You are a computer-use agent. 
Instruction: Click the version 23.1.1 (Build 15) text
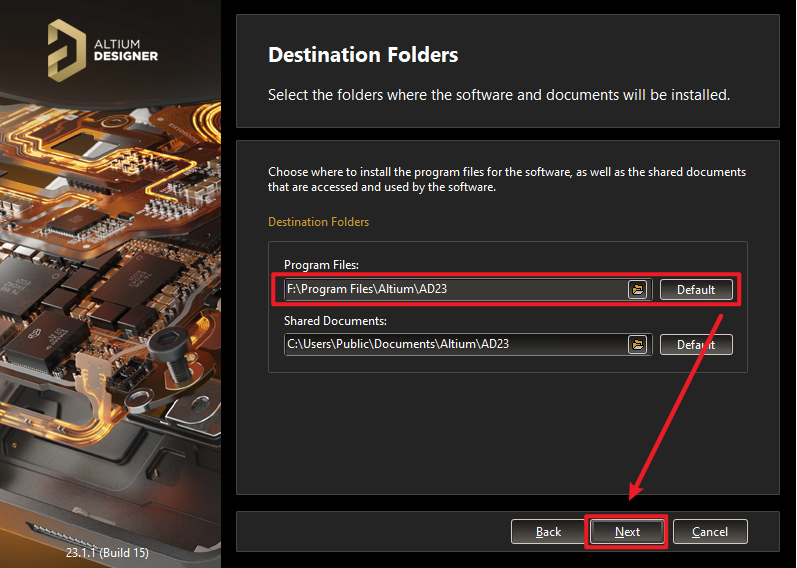coord(107,552)
